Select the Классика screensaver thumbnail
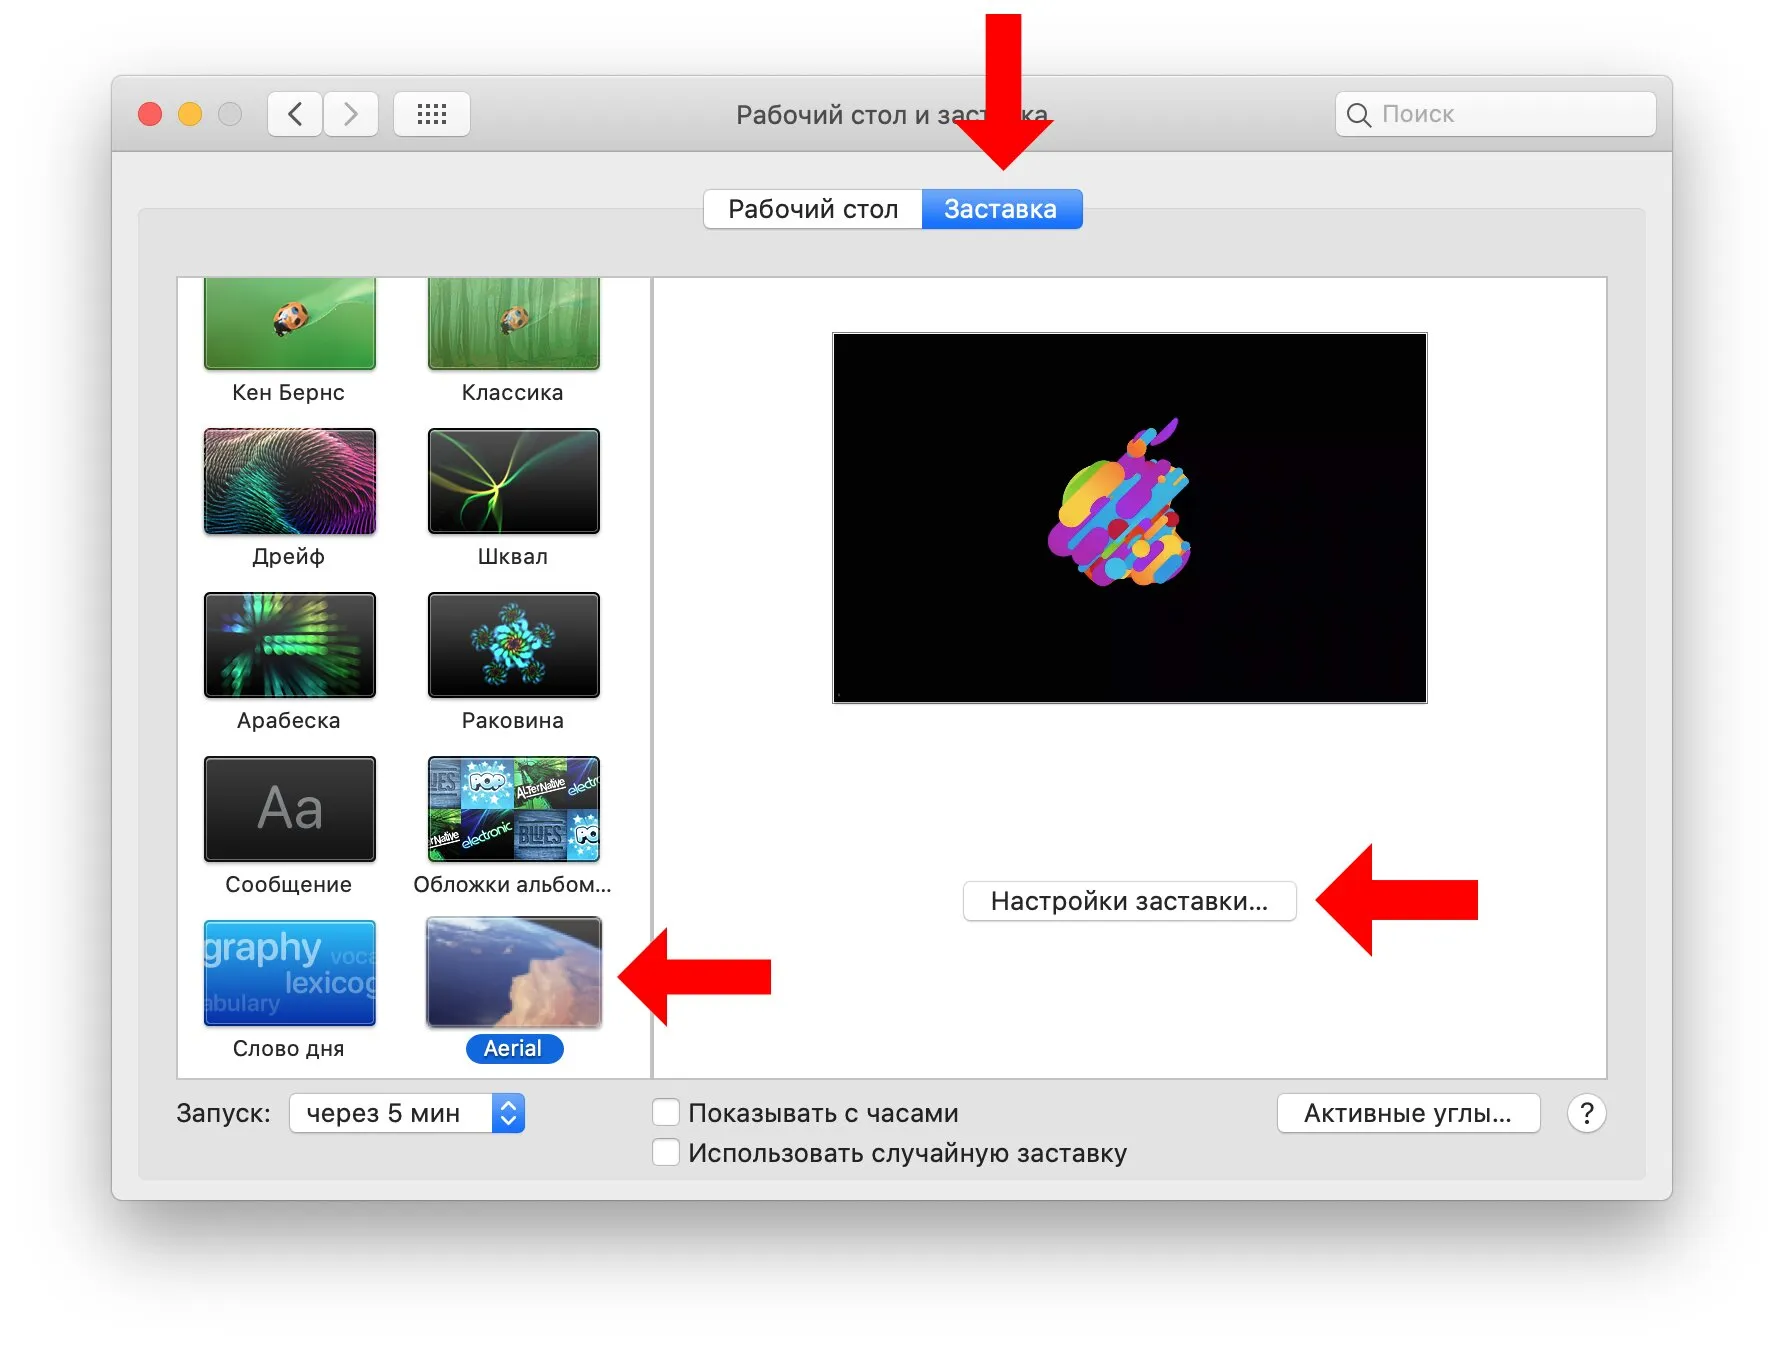The image size is (1784, 1348). 514,323
